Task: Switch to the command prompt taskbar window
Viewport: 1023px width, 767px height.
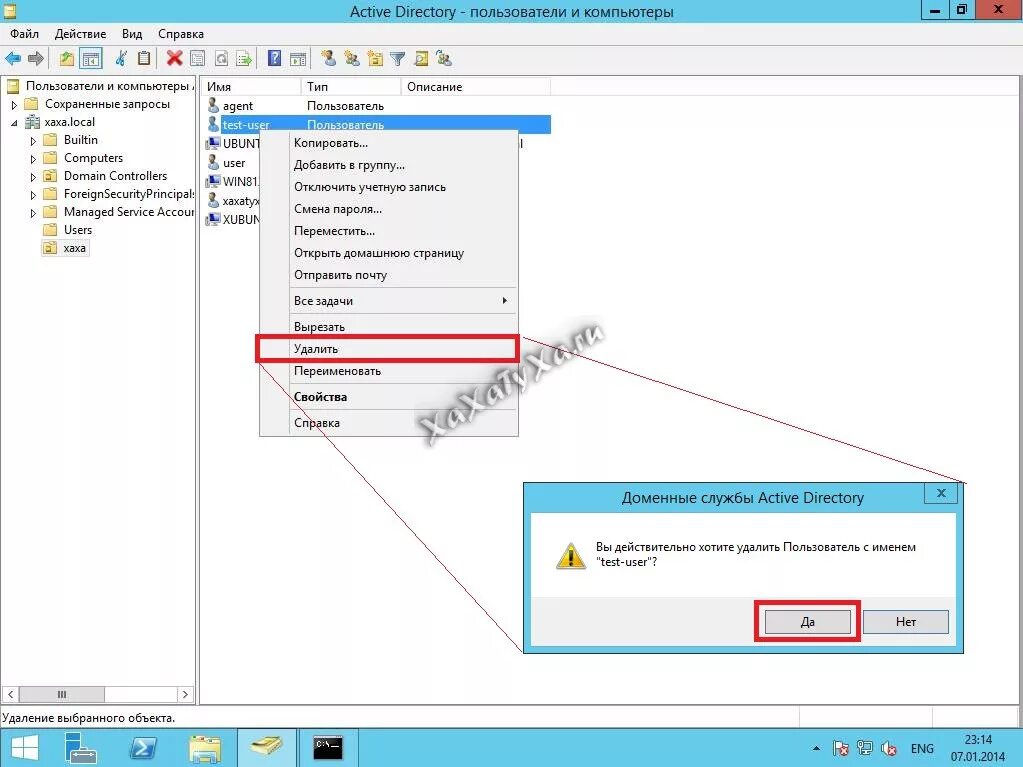Action: pos(328,748)
